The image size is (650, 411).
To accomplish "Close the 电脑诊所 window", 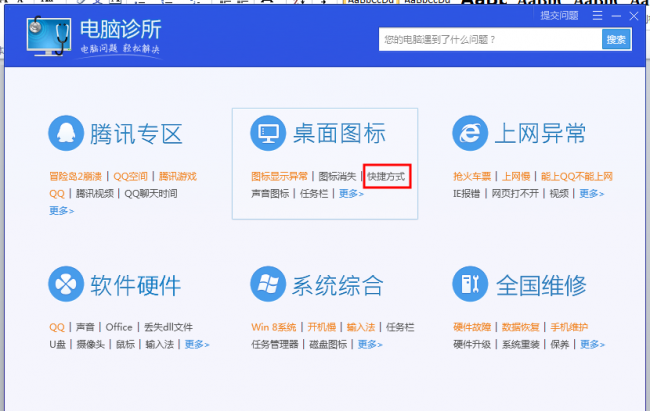I will [x=634, y=16].
